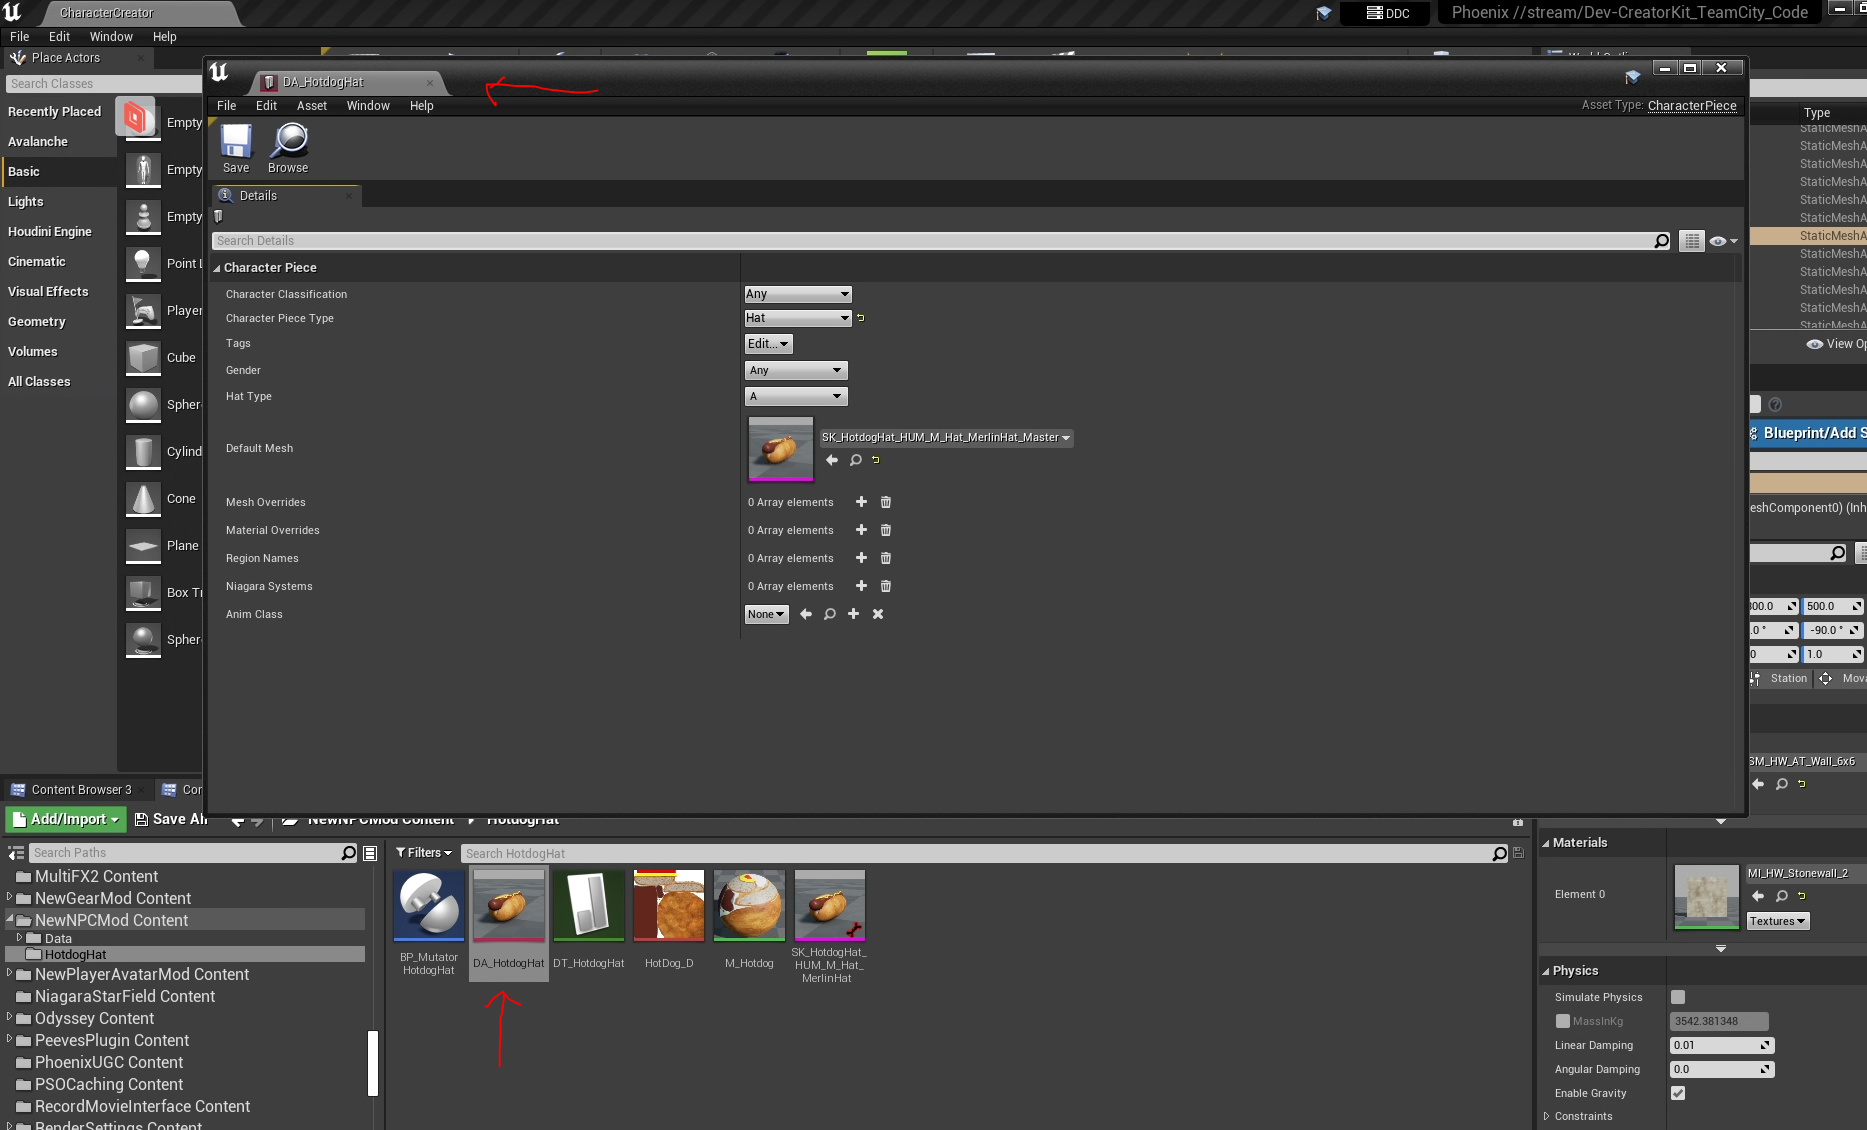The height and width of the screenshot is (1130, 1867).
Task: Browse to Anim Class in Content Browser
Action: click(x=829, y=614)
